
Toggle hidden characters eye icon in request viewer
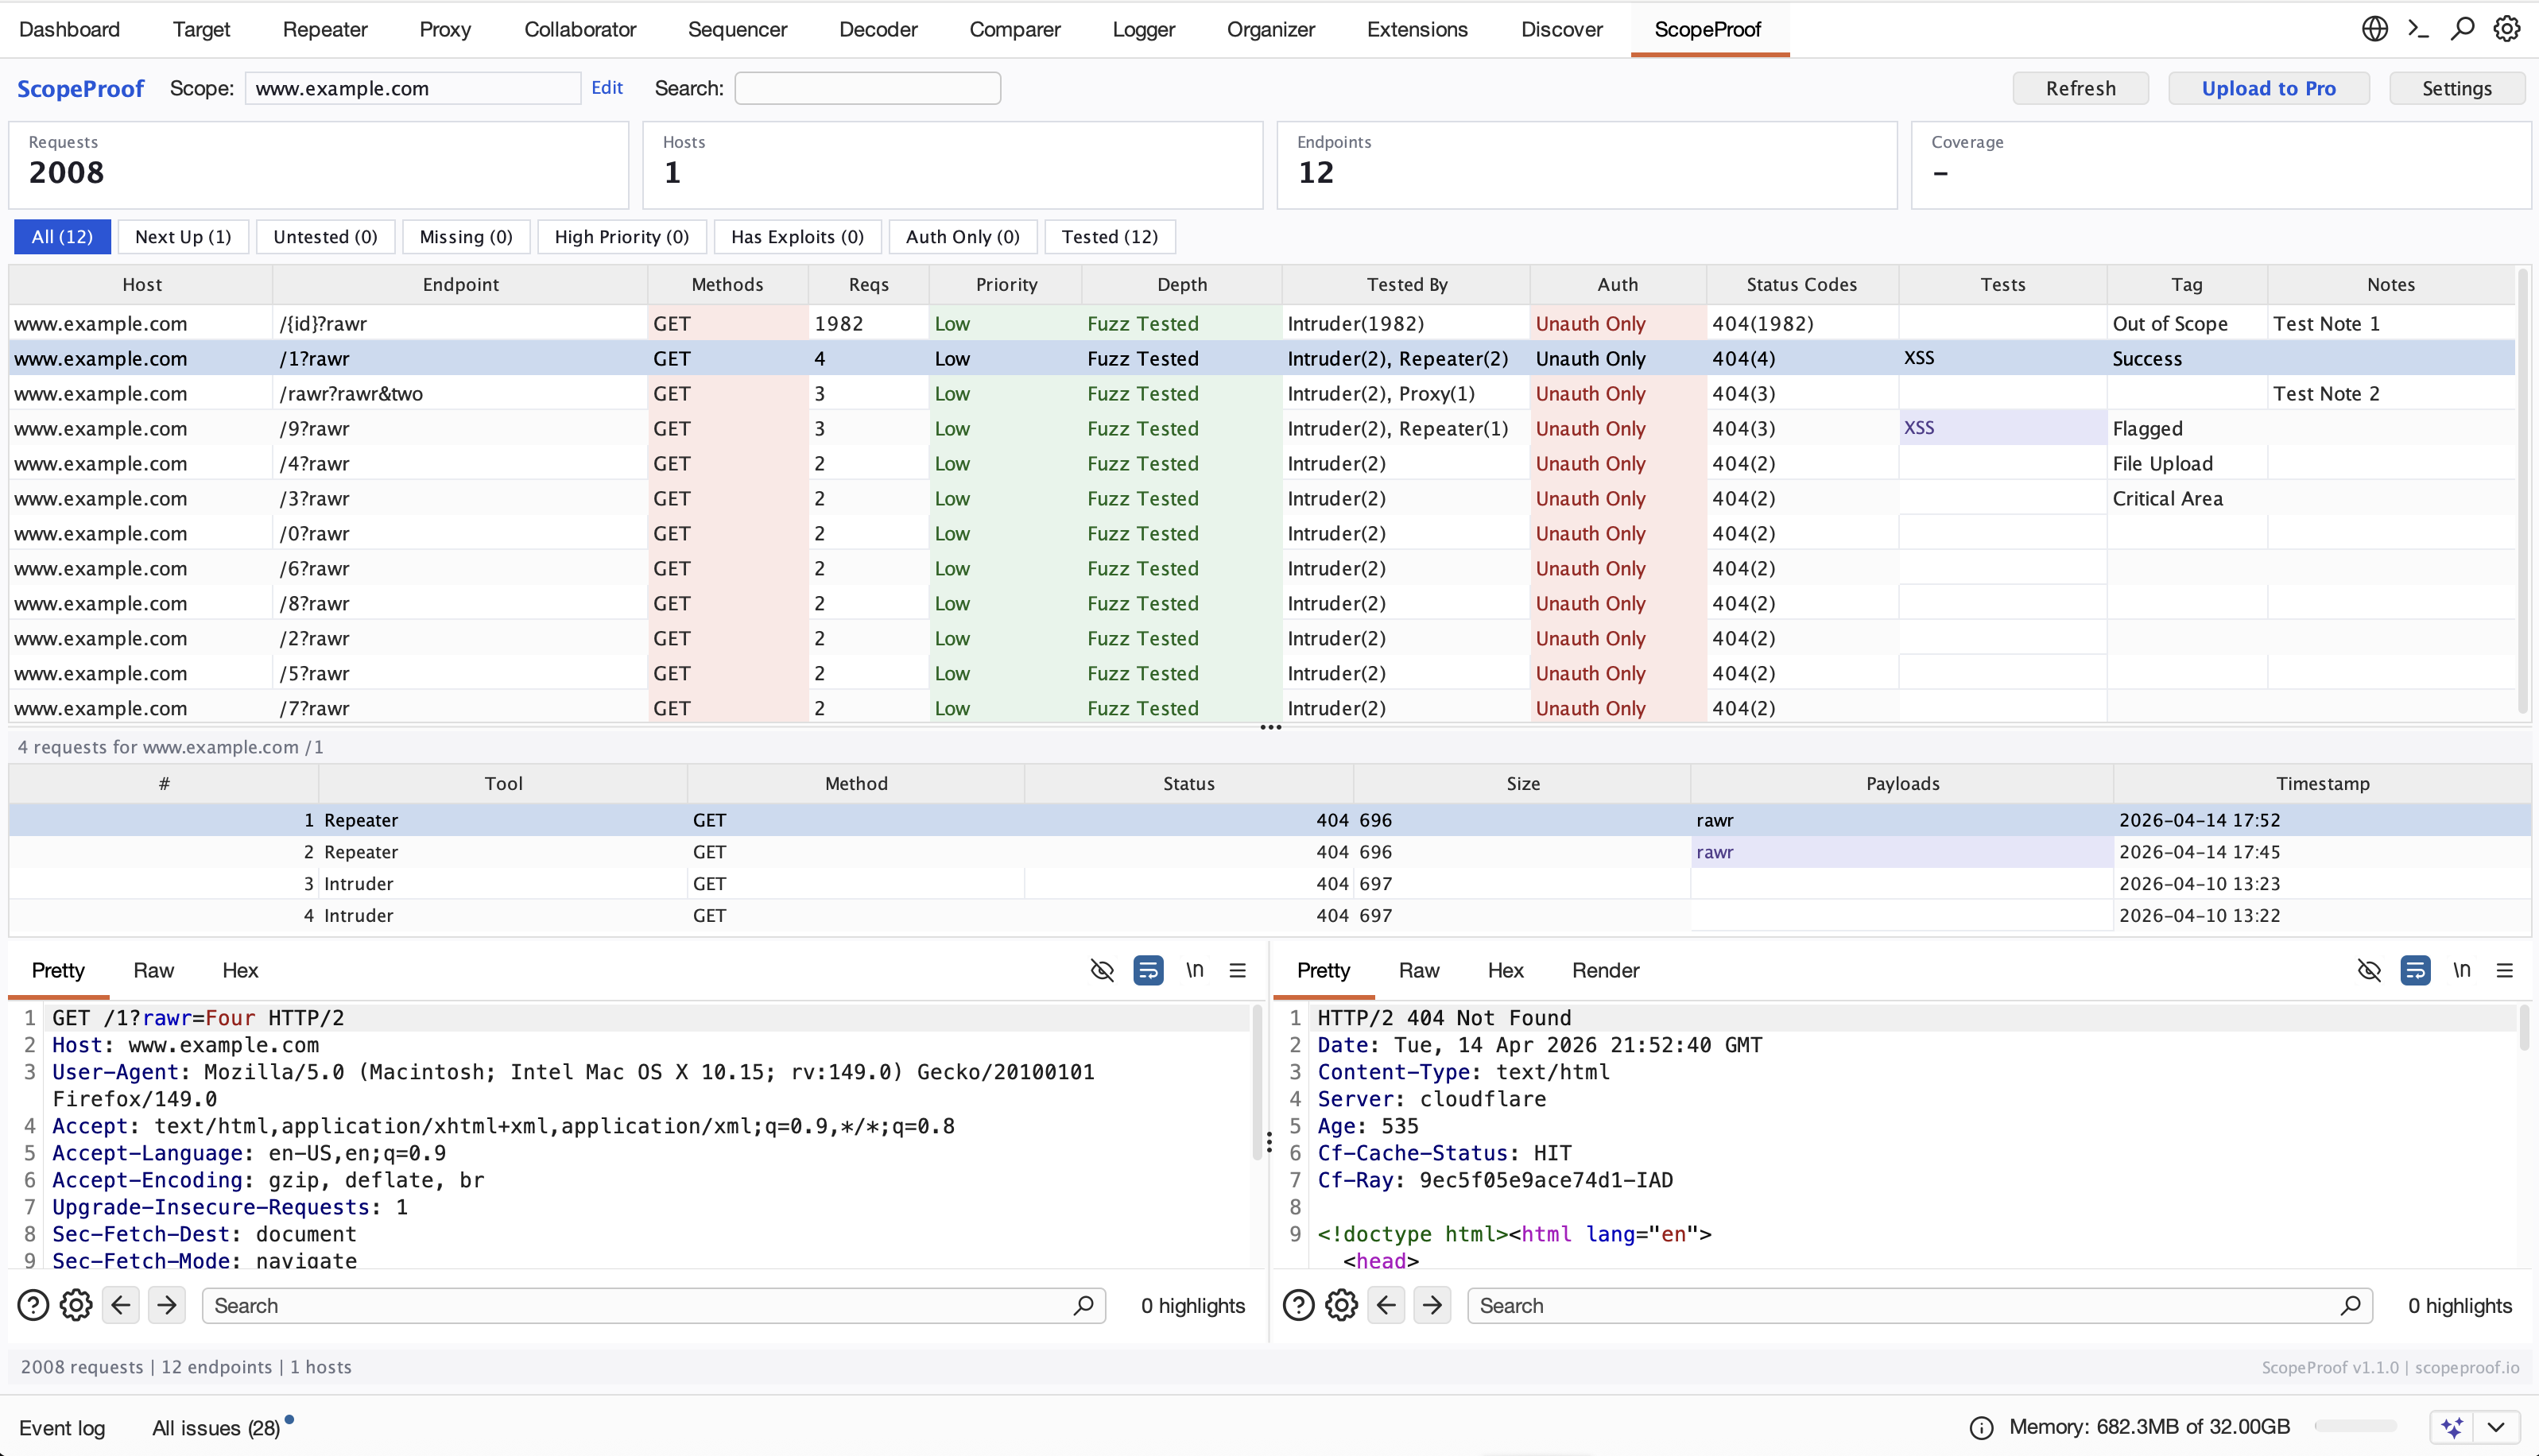1102,970
